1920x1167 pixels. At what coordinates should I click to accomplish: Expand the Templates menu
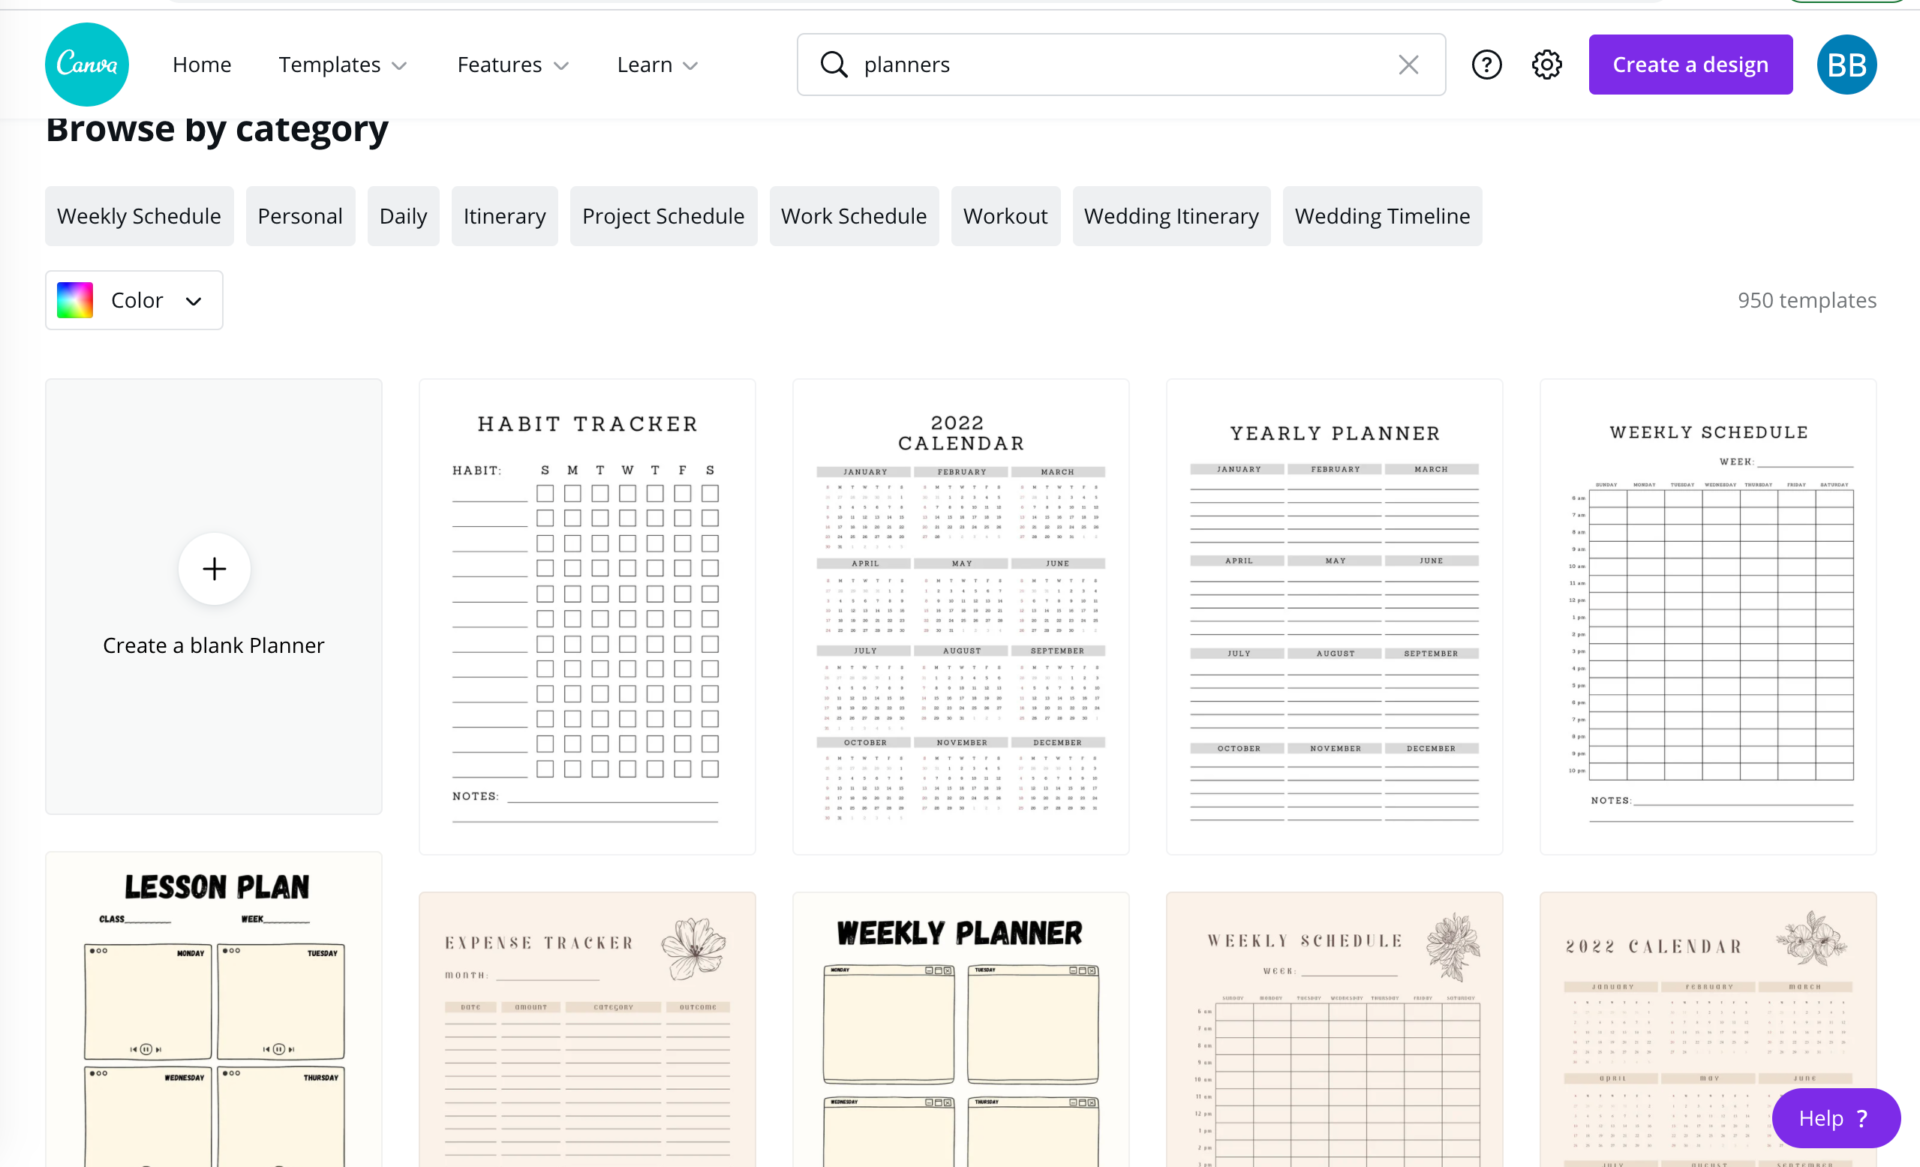tap(342, 65)
